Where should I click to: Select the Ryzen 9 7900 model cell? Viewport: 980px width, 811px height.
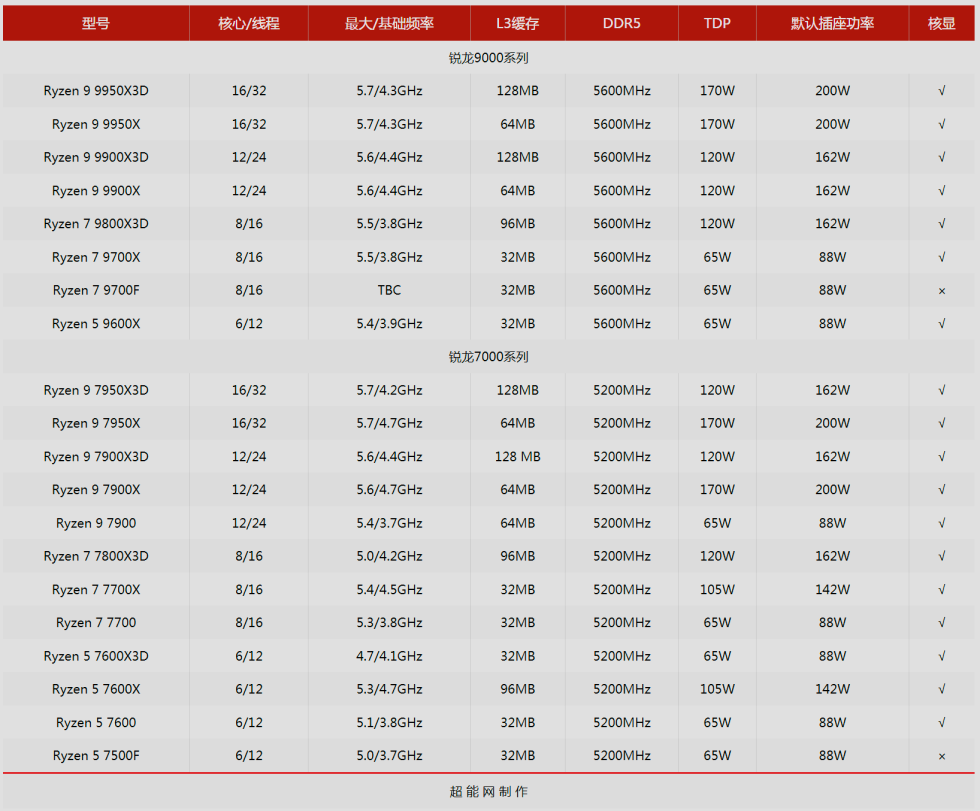96,524
